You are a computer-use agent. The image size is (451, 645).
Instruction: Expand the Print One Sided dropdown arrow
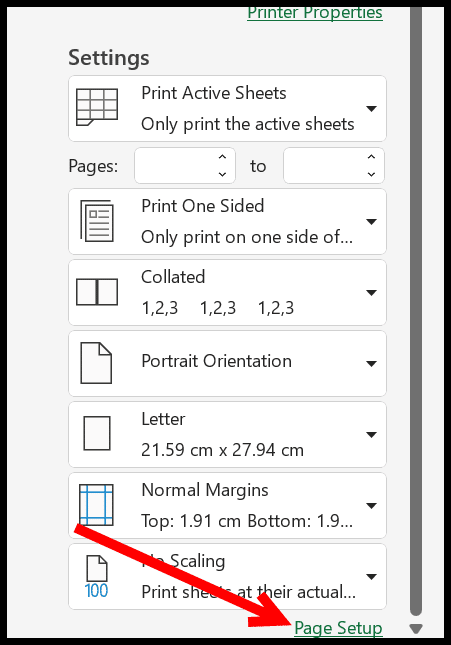(x=372, y=222)
